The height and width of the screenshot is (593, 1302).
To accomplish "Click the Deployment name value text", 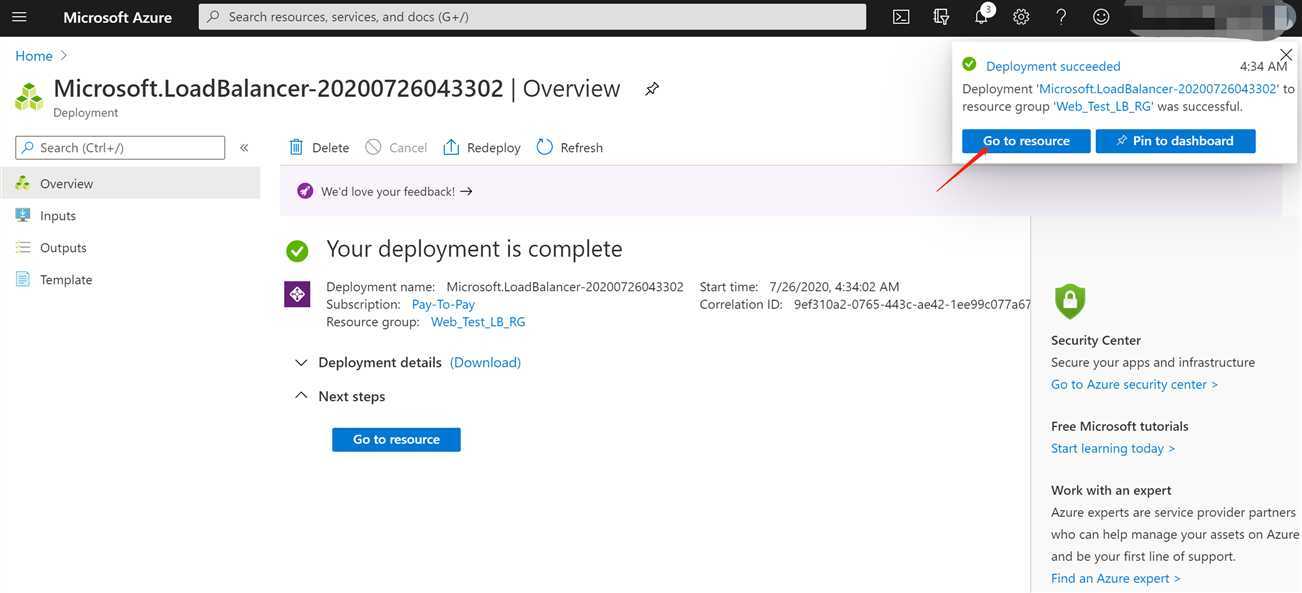I will (x=565, y=286).
